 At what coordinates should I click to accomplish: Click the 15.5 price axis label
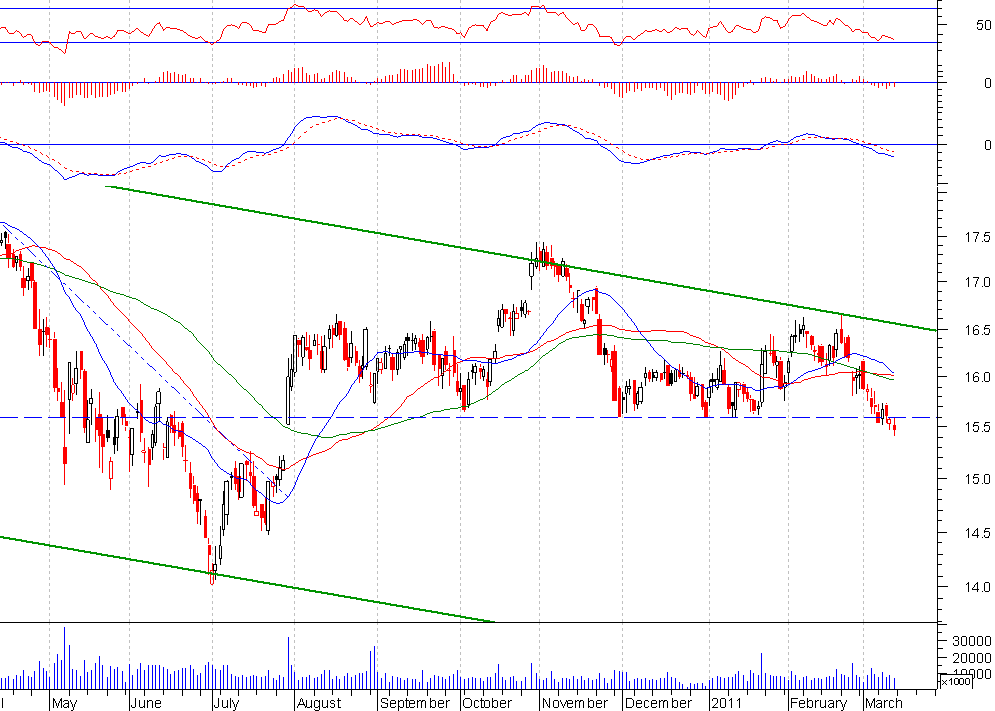click(x=977, y=428)
